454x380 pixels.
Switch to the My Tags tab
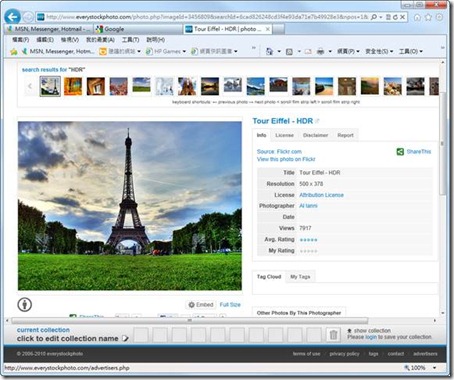[300, 277]
